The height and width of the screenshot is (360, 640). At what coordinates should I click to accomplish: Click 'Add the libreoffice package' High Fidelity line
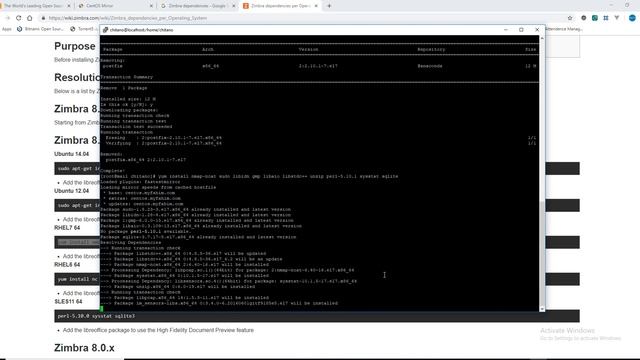point(158,330)
